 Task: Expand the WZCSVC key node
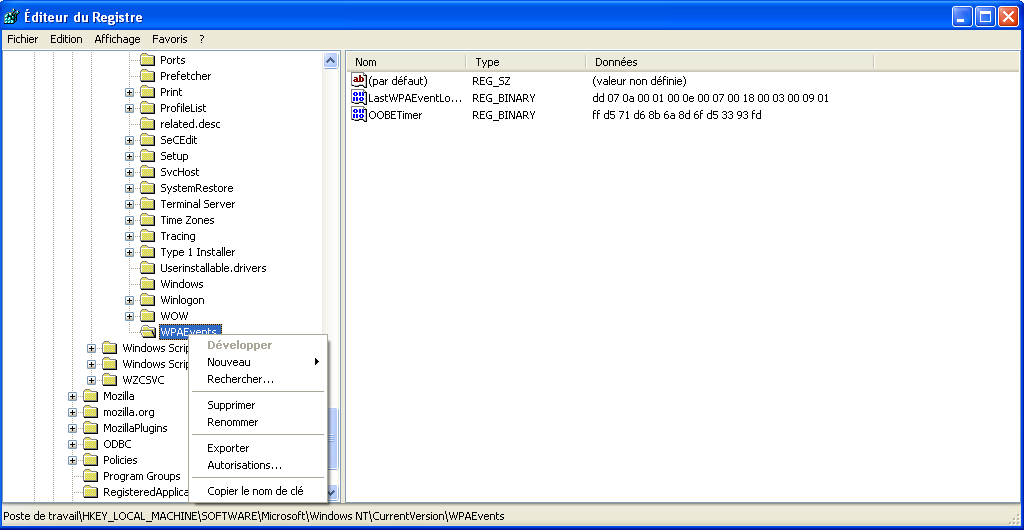point(92,380)
